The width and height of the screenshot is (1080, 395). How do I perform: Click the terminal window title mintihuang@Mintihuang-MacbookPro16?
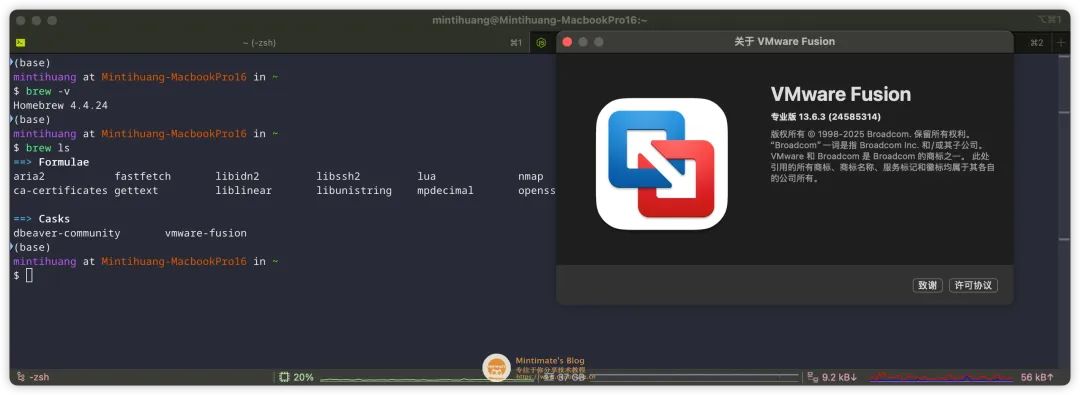click(x=539, y=20)
